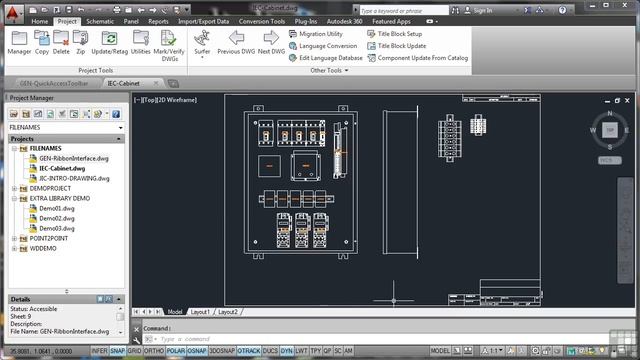Switch to the Reports ribbon tab

pos(158,21)
